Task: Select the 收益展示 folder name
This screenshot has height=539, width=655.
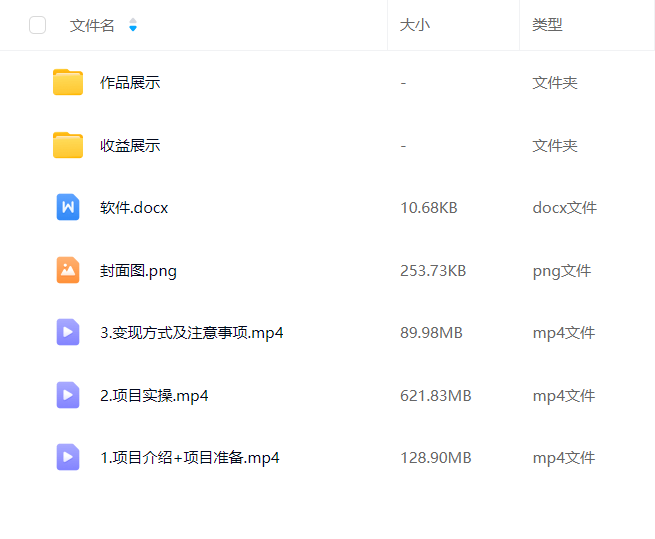Action: 130,146
